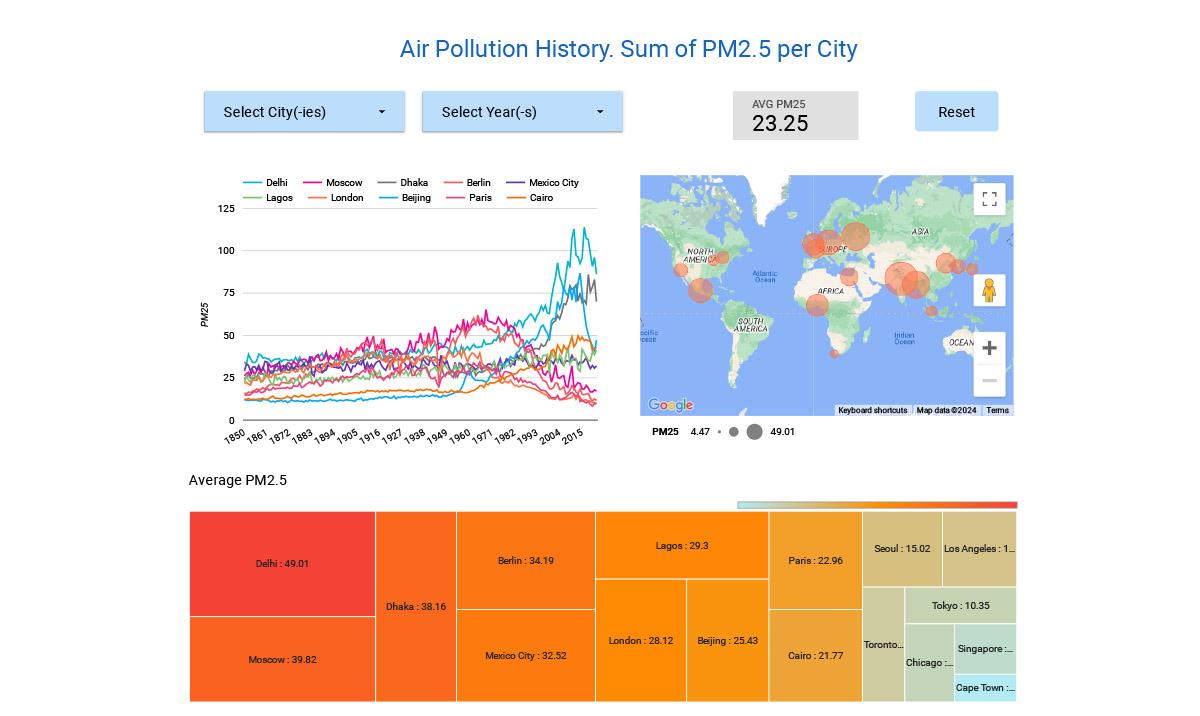Select the Singapore treemap tile
The height and width of the screenshot is (716, 1200).
click(985, 649)
